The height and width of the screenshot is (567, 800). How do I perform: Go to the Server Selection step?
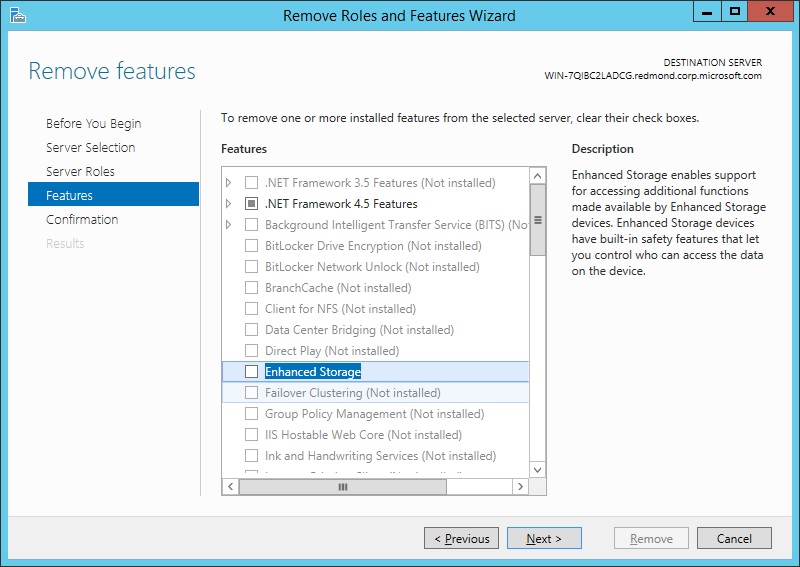90,147
